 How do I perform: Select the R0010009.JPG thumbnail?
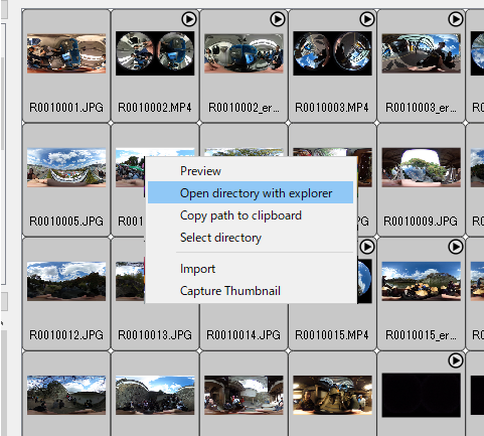[x=421, y=167]
